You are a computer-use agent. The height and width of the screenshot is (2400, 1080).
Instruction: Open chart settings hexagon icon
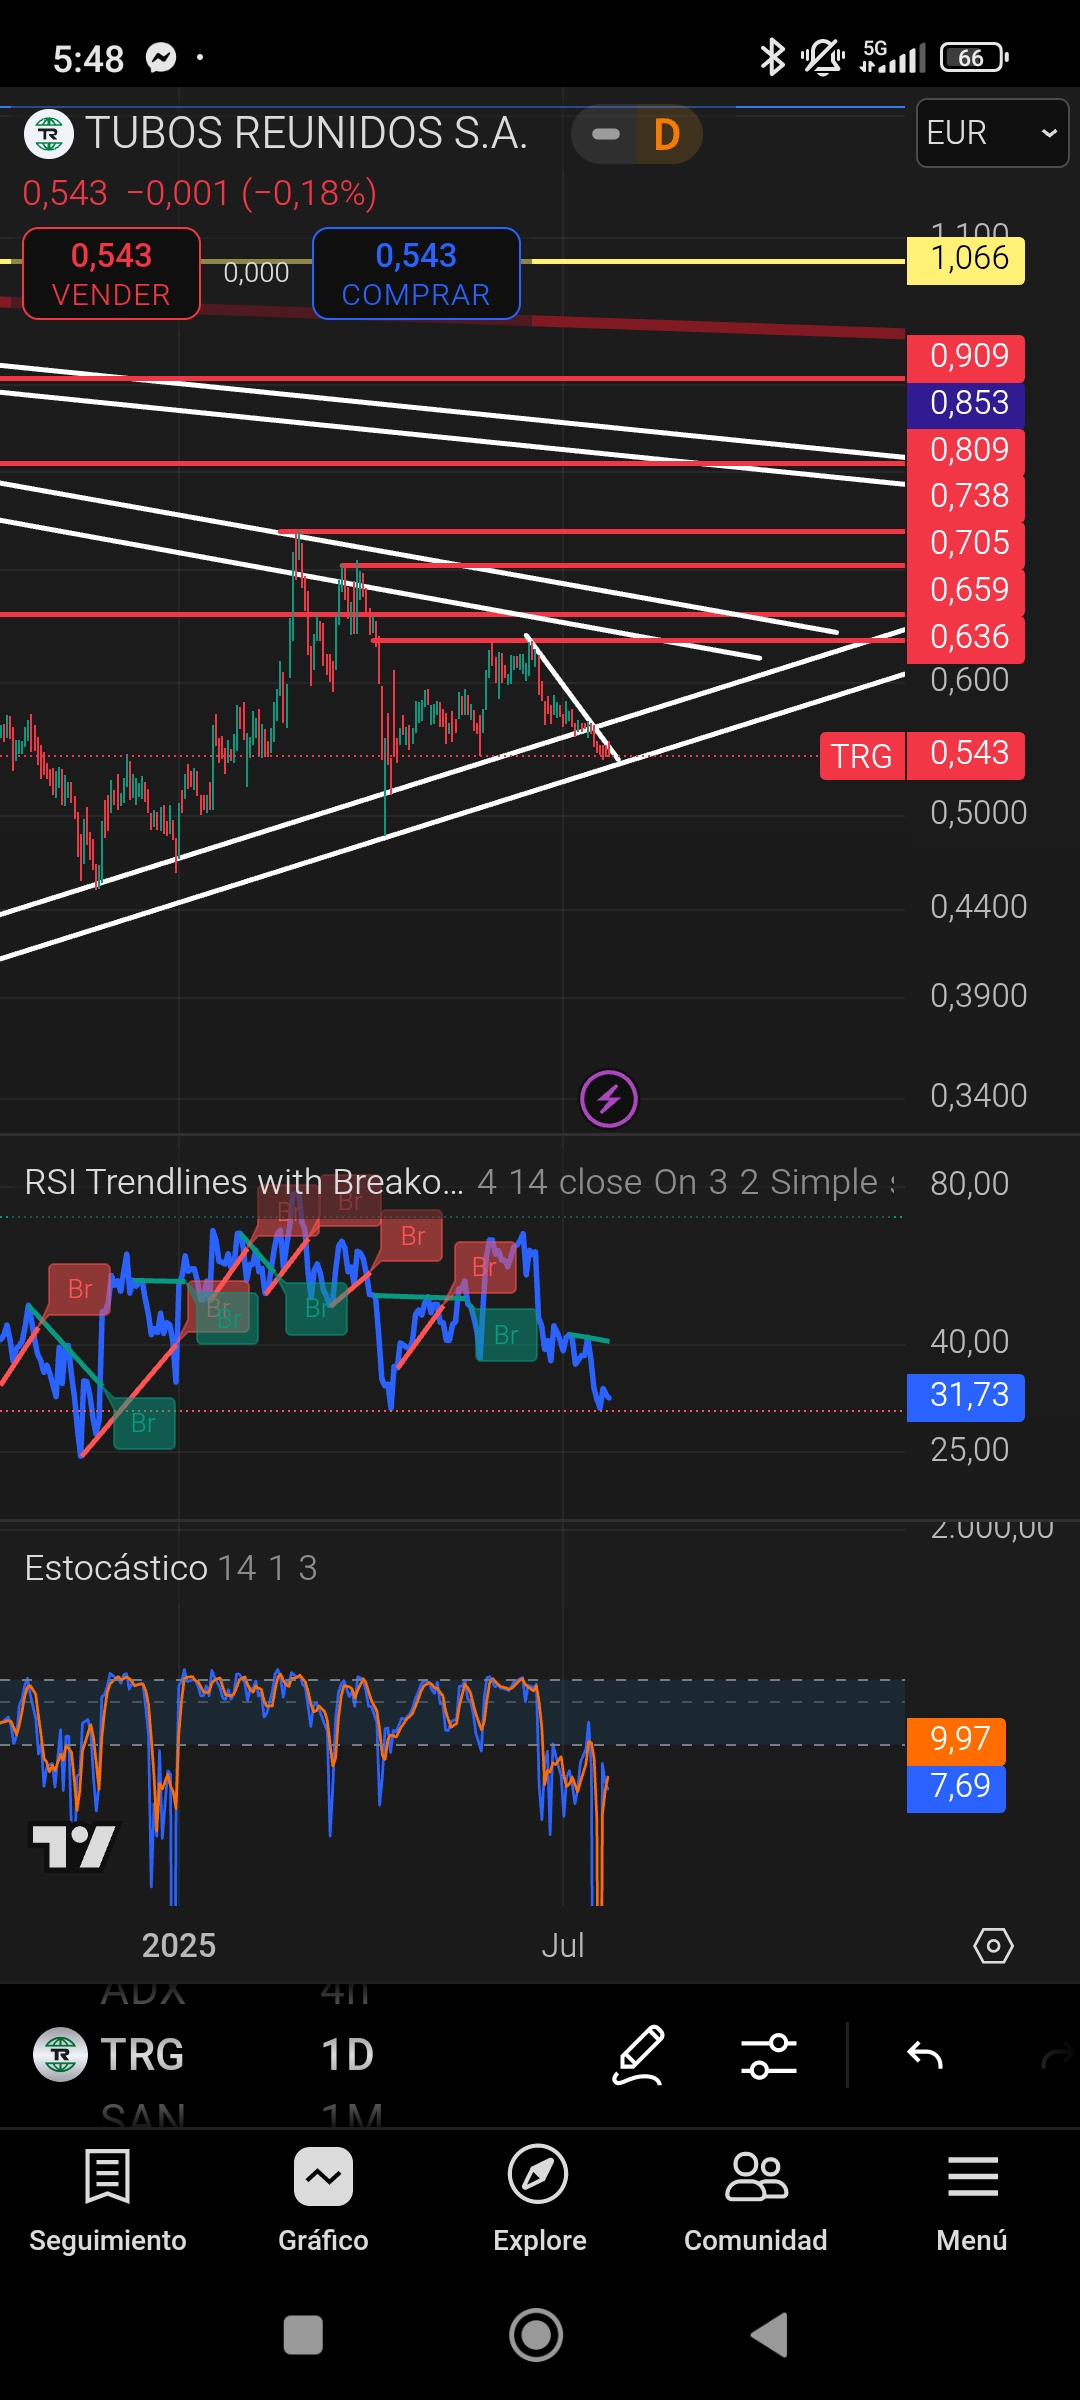993,1946
